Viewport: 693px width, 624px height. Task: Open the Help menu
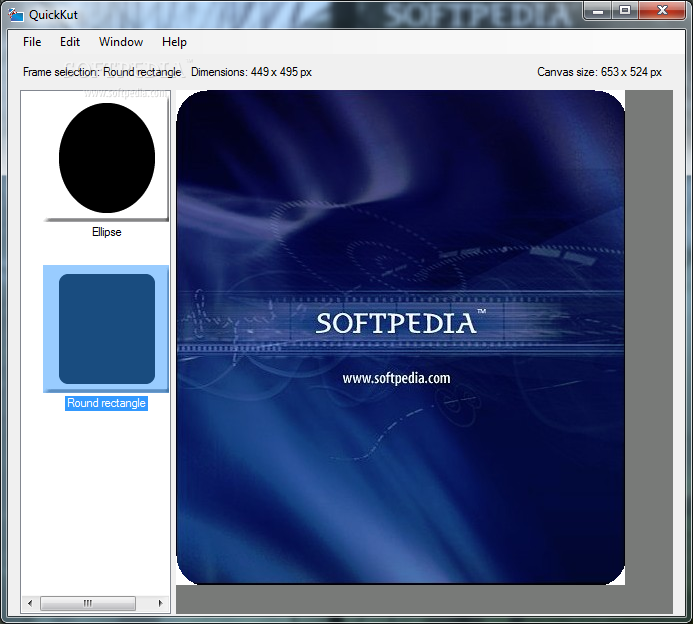(x=174, y=42)
